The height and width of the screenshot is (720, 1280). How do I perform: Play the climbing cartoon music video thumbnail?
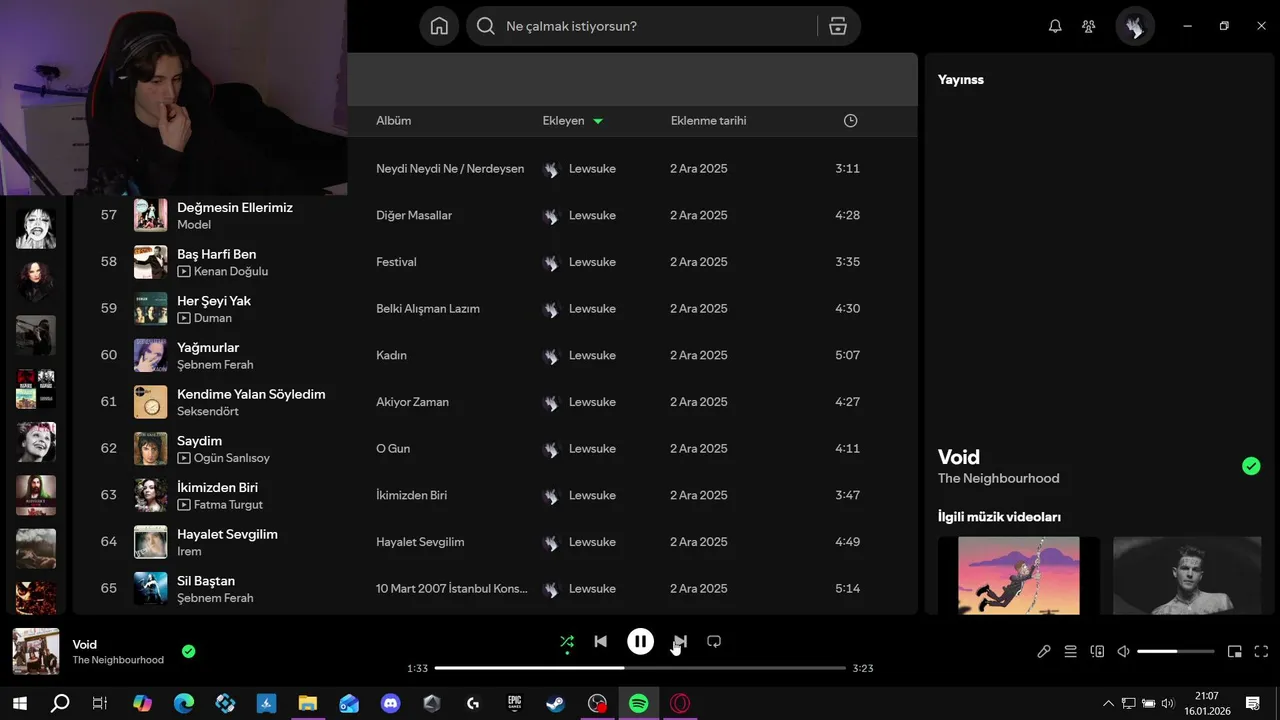click(1019, 576)
